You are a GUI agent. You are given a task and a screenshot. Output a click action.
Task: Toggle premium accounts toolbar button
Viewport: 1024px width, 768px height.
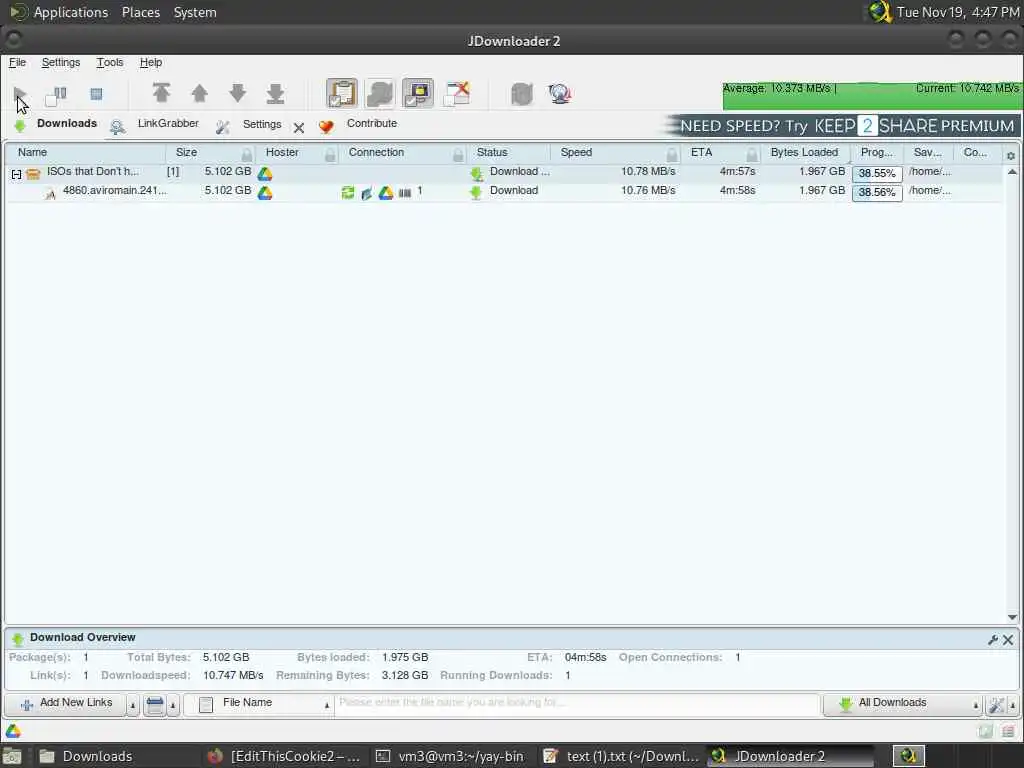417,93
